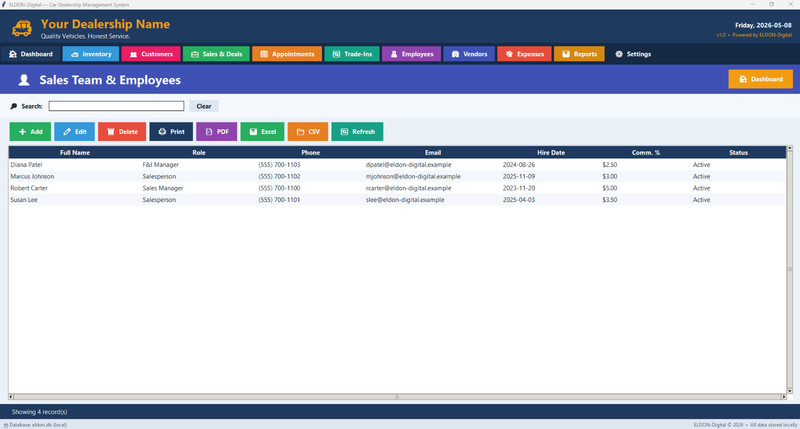This screenshot has height=429, width=800.
Task: Click email dpatel@eldon-digital.example
Action: click(408, 165)
